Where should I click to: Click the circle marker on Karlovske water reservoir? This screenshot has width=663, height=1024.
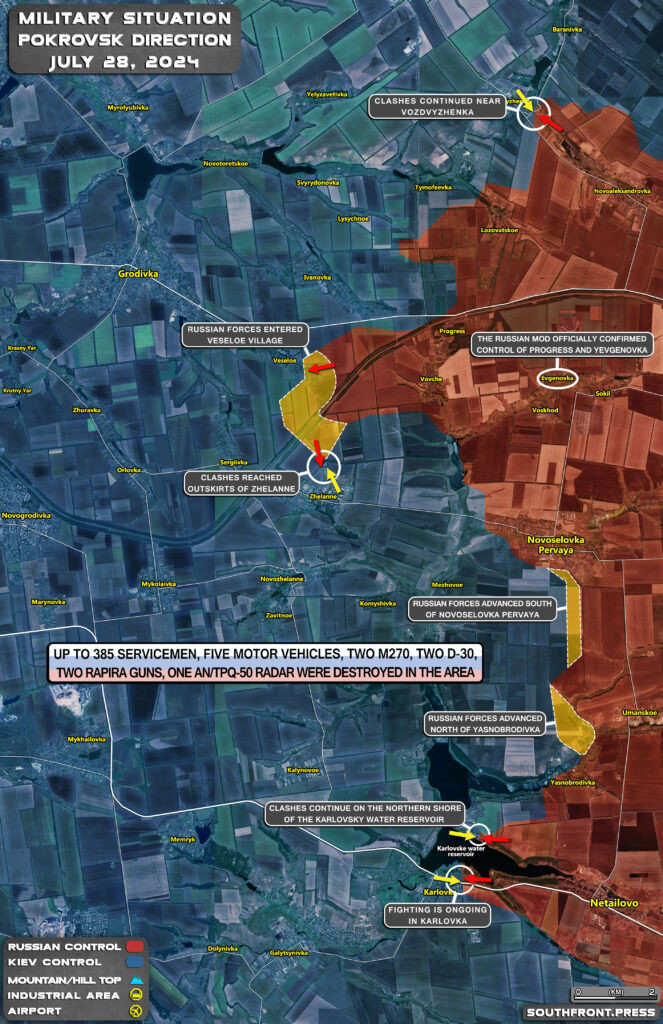(x=478, y=835)
